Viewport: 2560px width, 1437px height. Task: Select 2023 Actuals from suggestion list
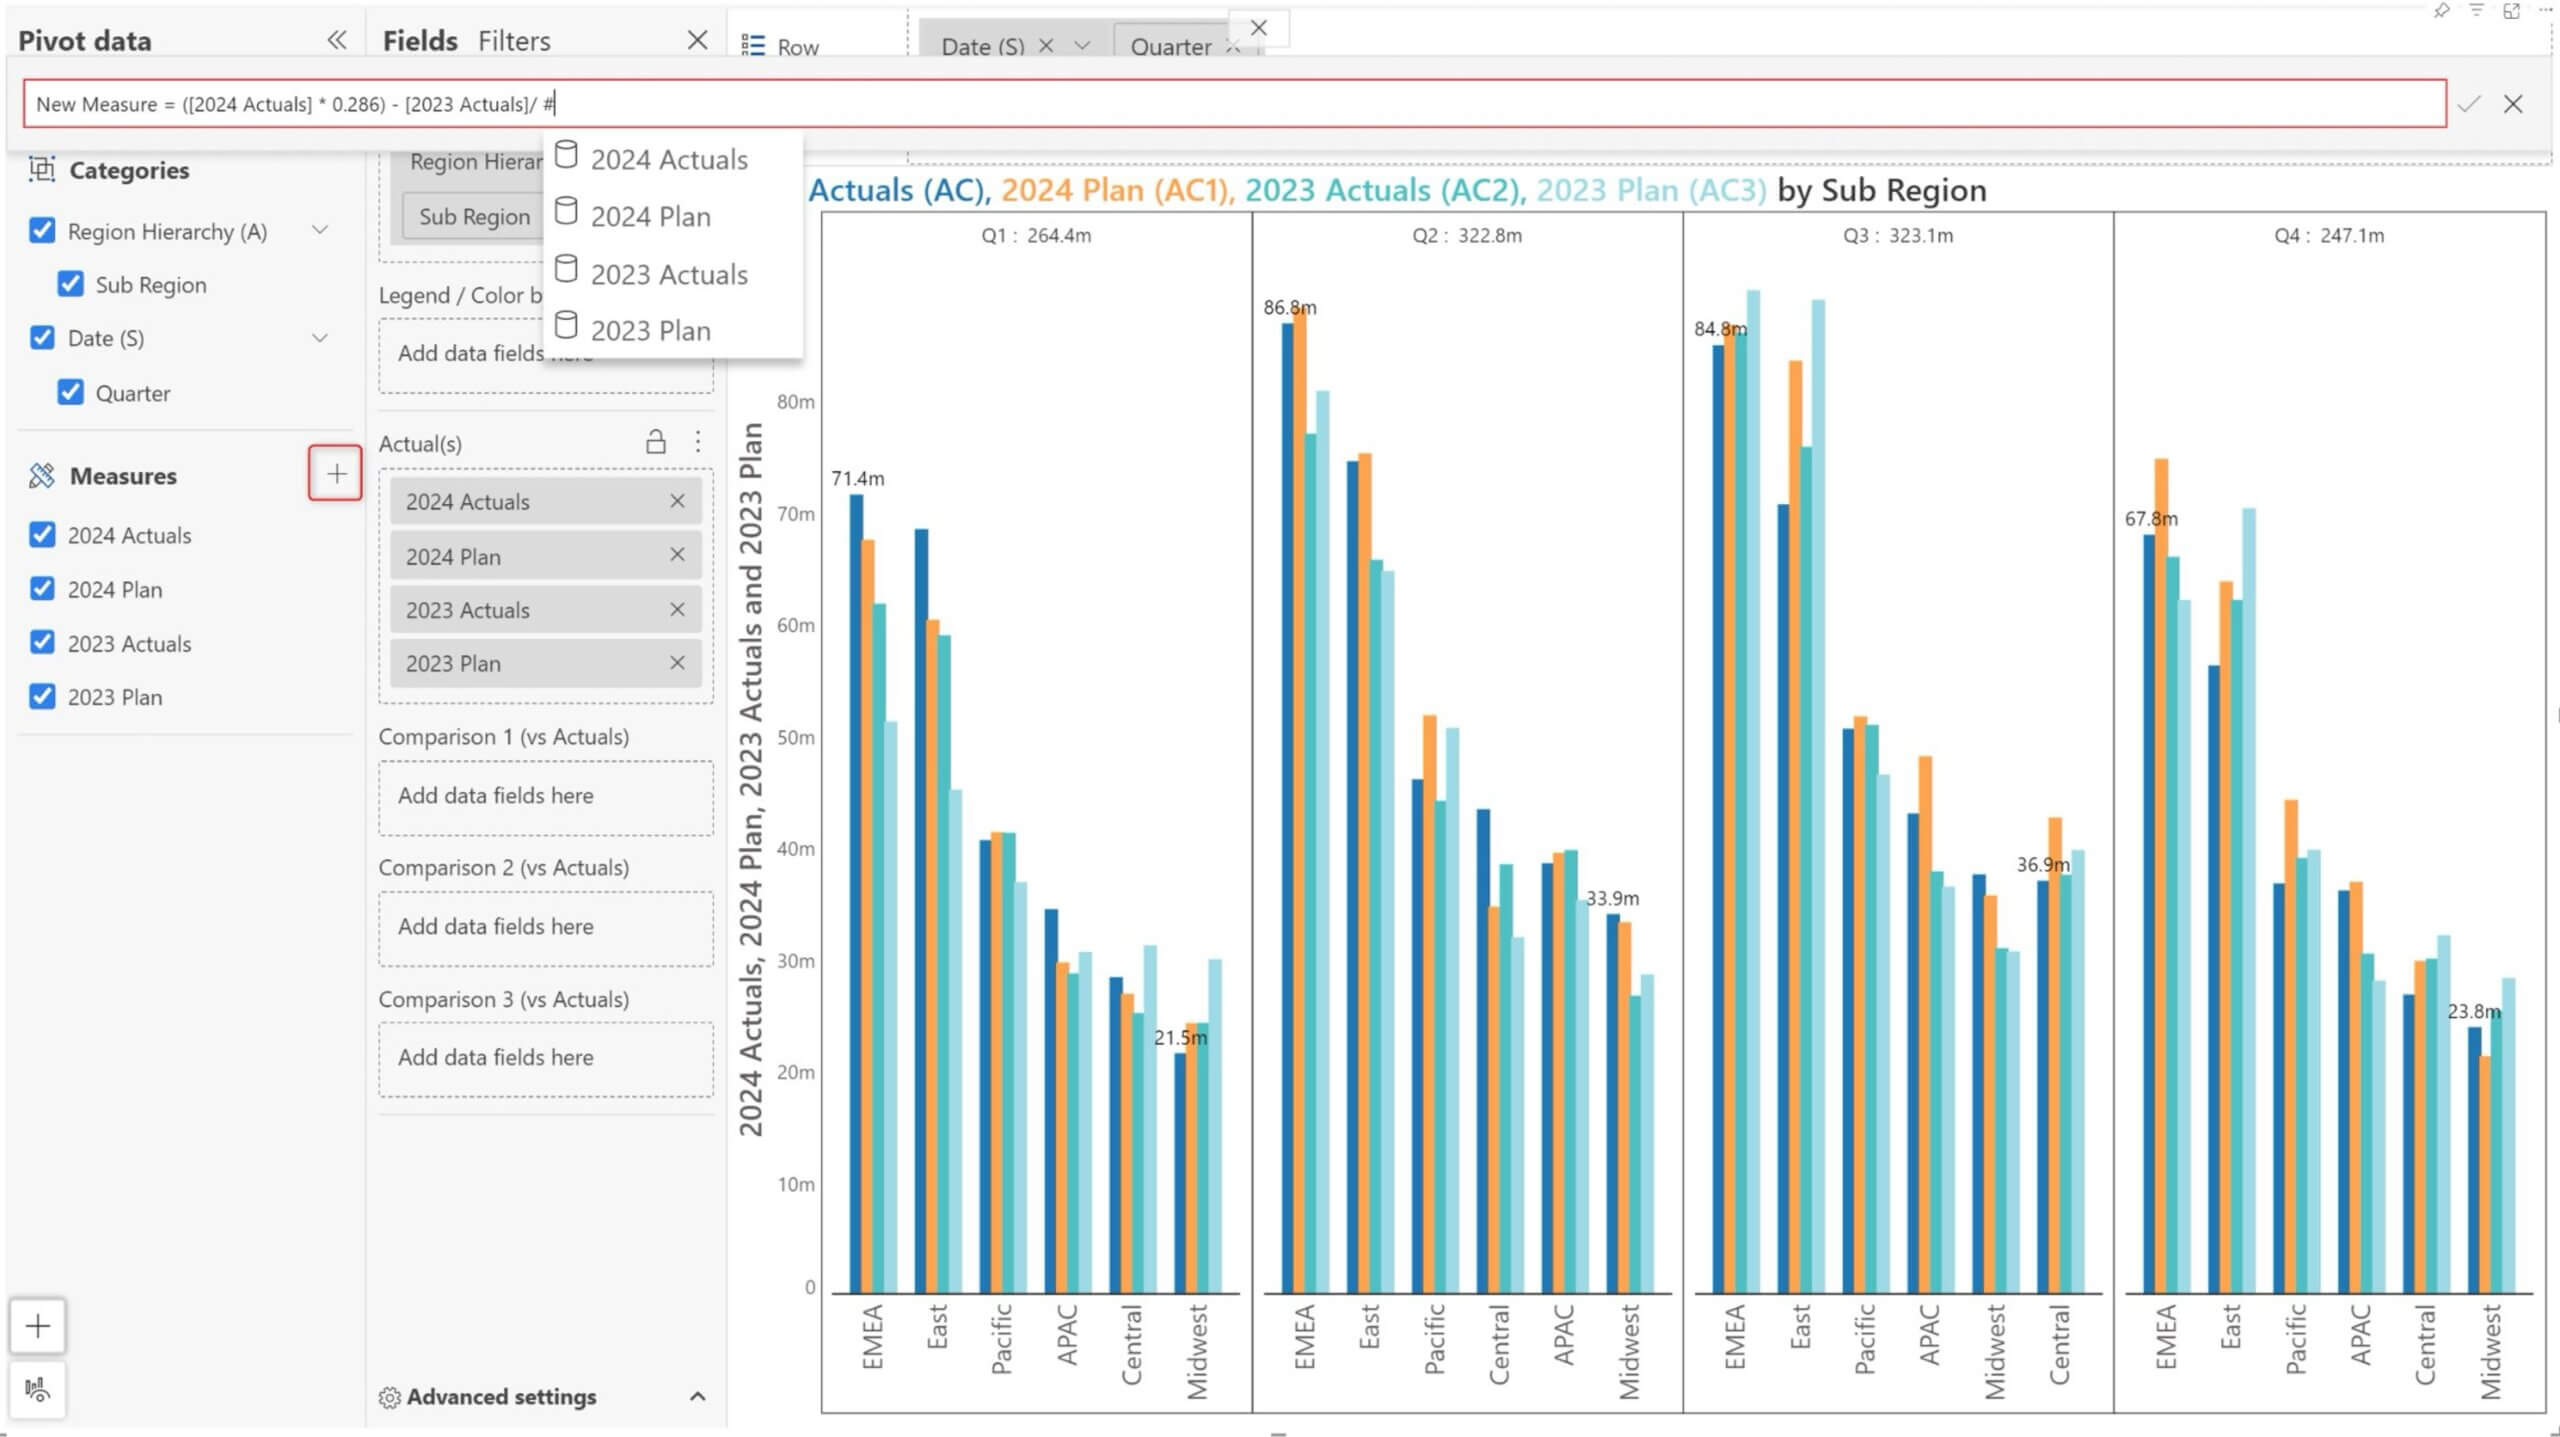[668, 274]
